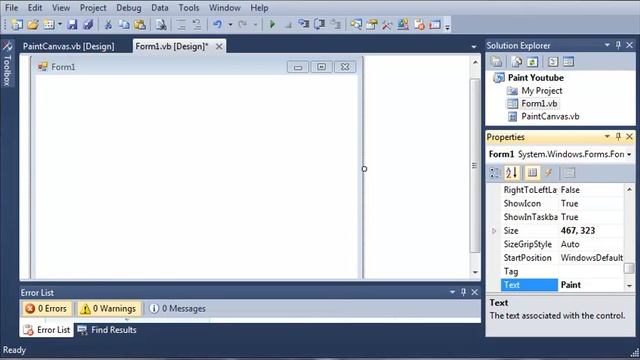Open the File menu

point(11,8)
